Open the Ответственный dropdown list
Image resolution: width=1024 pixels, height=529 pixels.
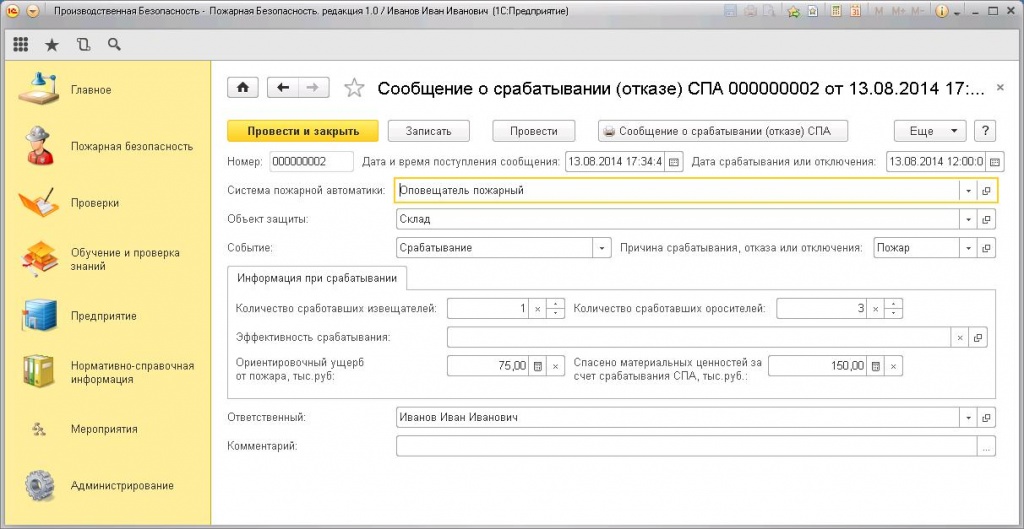point(967,417)
